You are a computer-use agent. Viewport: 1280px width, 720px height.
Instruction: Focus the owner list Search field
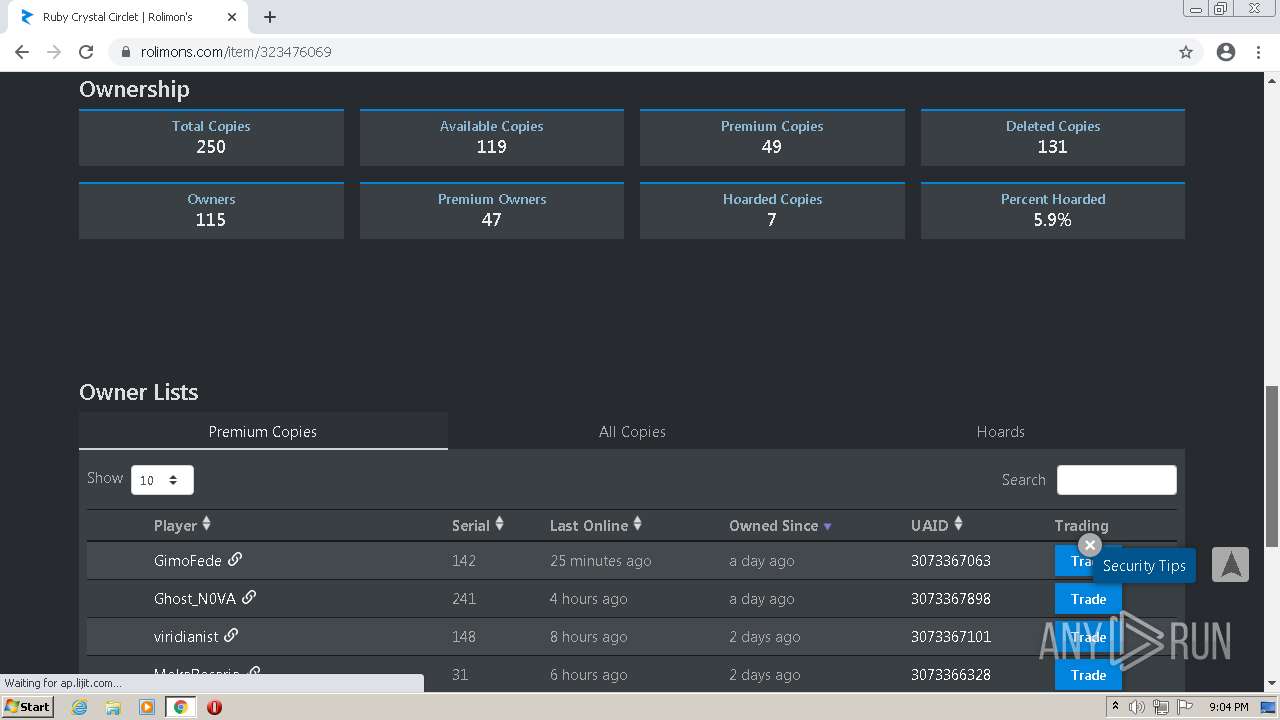pyautogui.click(x=1117, y=480)
